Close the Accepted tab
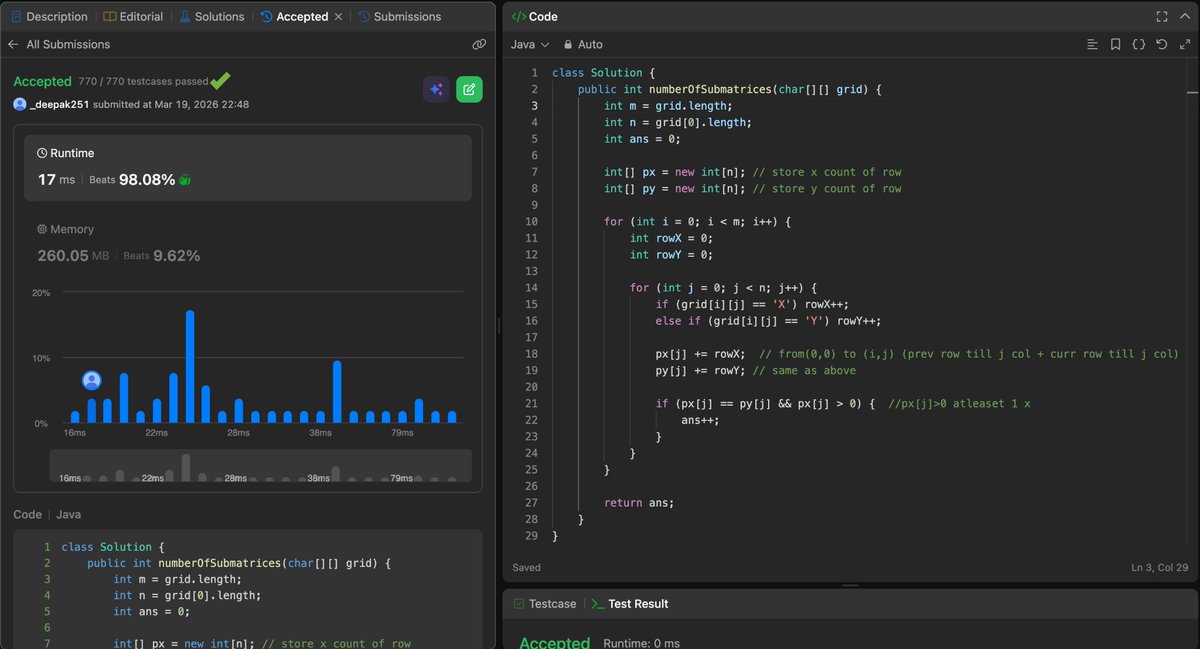The image size is (1200, 649). pyautogui.click(x=339, y=17)
